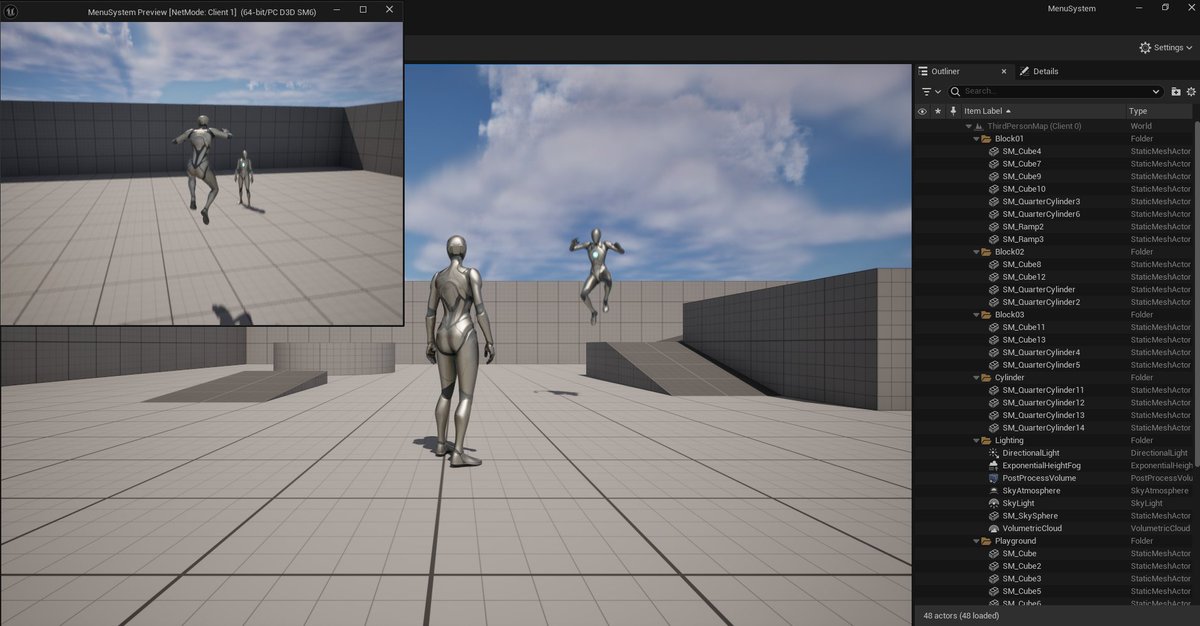Collapse the Playground folder
This screenshot has height=626, width=1200.
(x=975, y=541)
